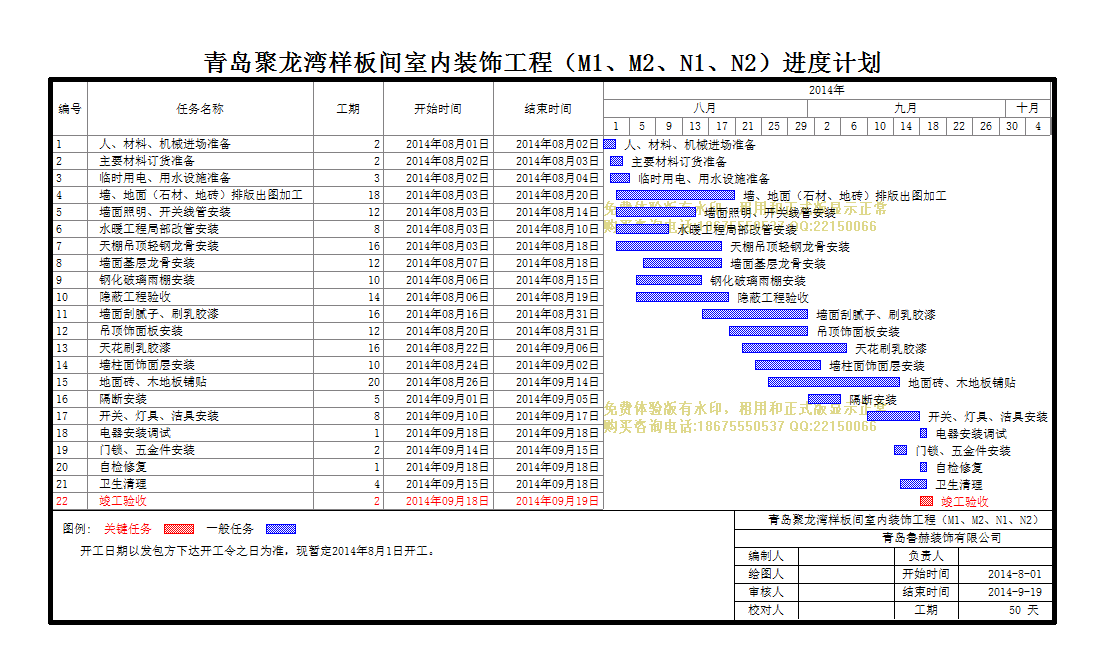Click the 负责人 label in title block
The width and height of the screenshot is (1103, 671).
[x=926, y=556]
